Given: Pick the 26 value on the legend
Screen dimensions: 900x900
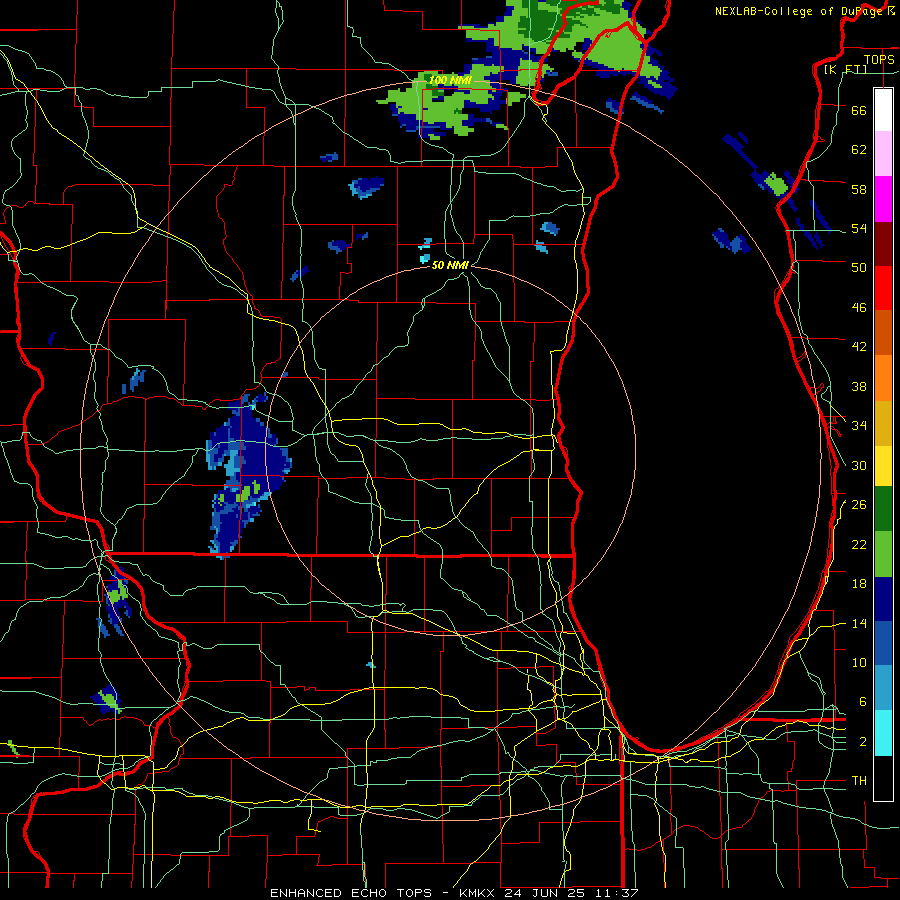Looking at the screenshot, I should (859, 505).
